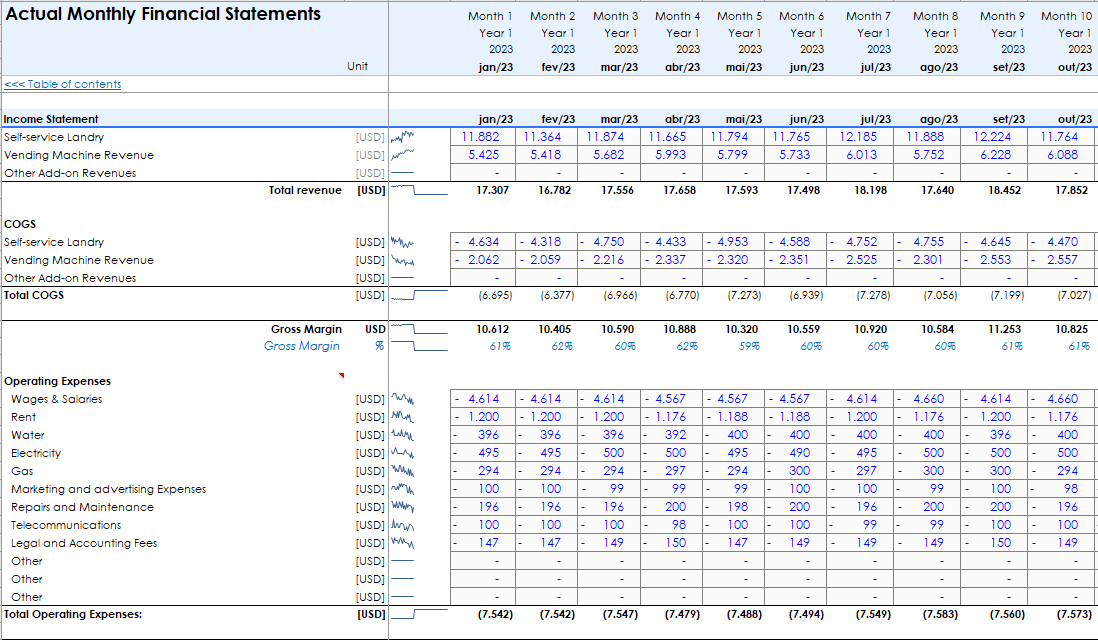Select the Total revenue sparkline chart

click(417, 190)
